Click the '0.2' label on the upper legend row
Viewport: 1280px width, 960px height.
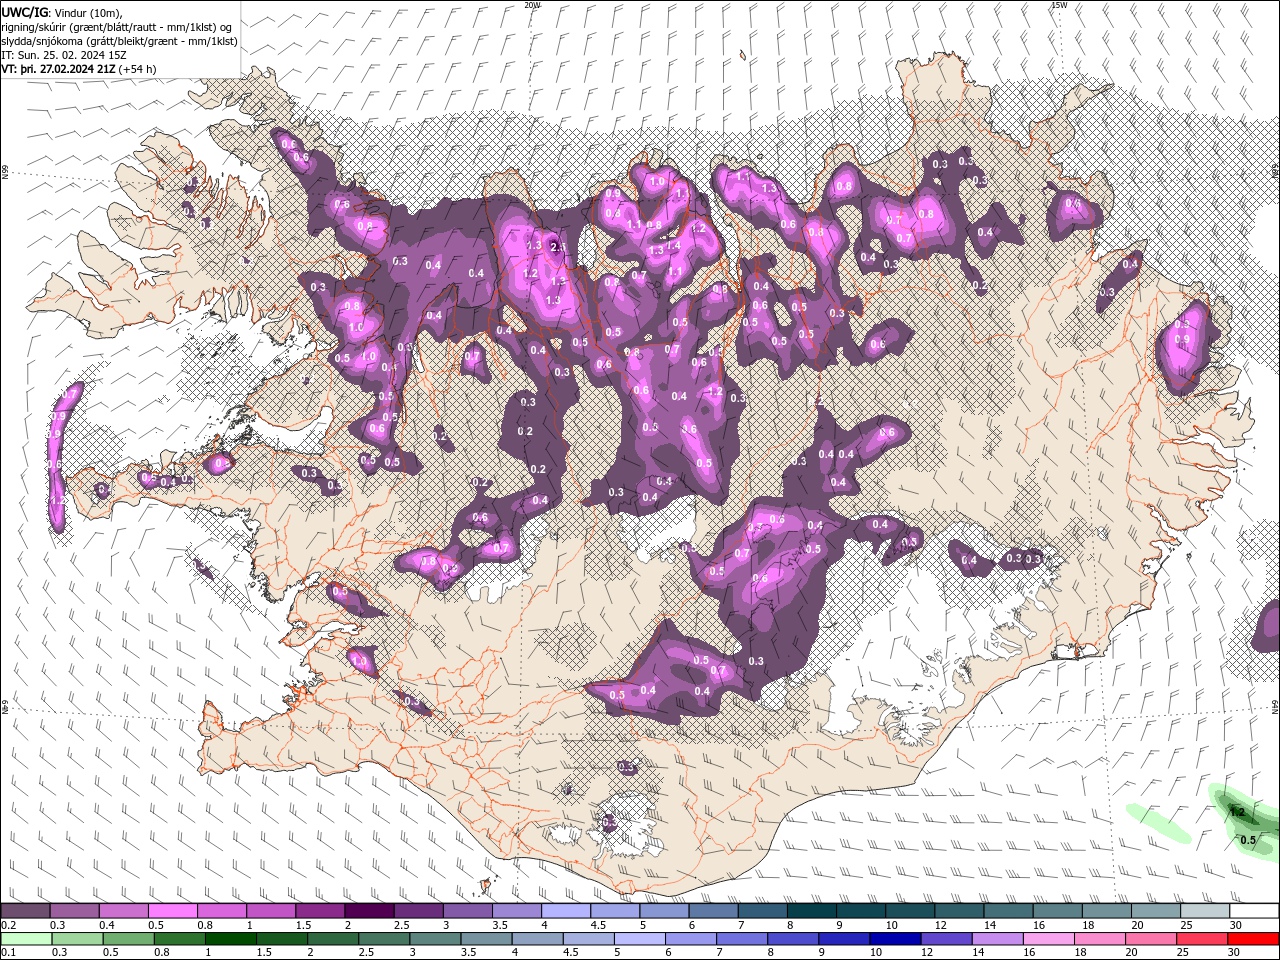tap(8, 926)
